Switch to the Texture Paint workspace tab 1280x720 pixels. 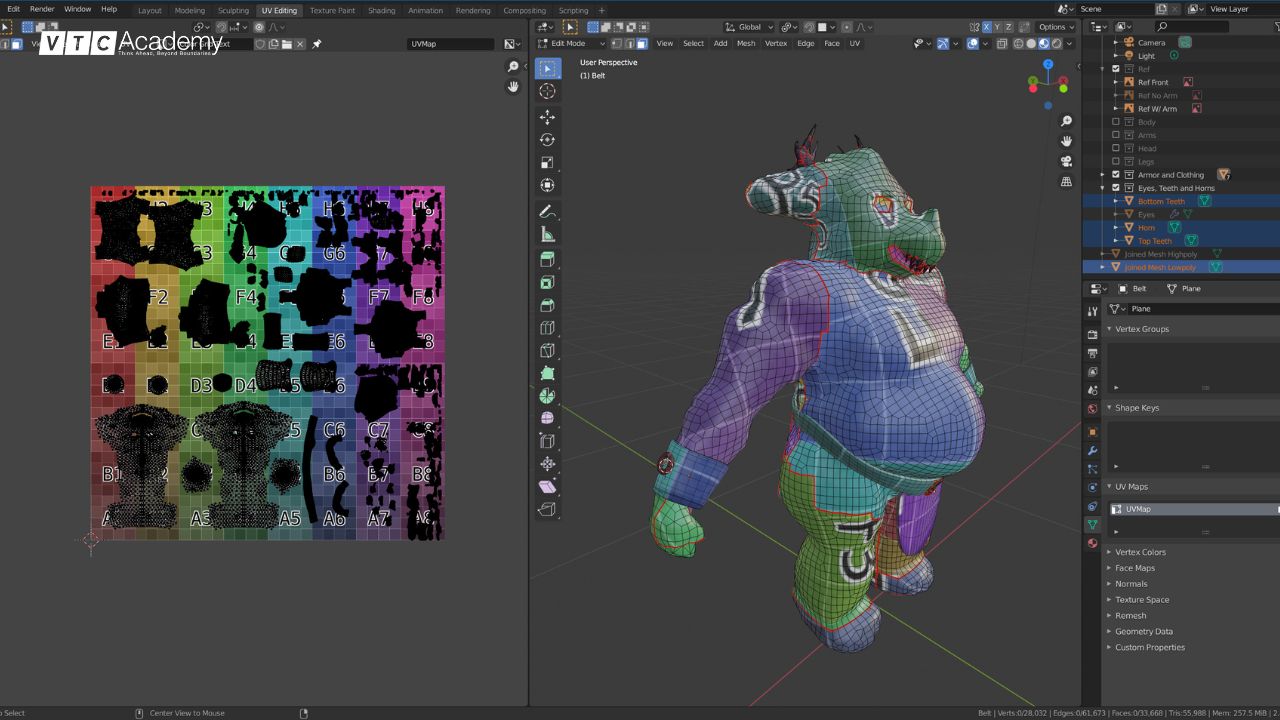332,10
